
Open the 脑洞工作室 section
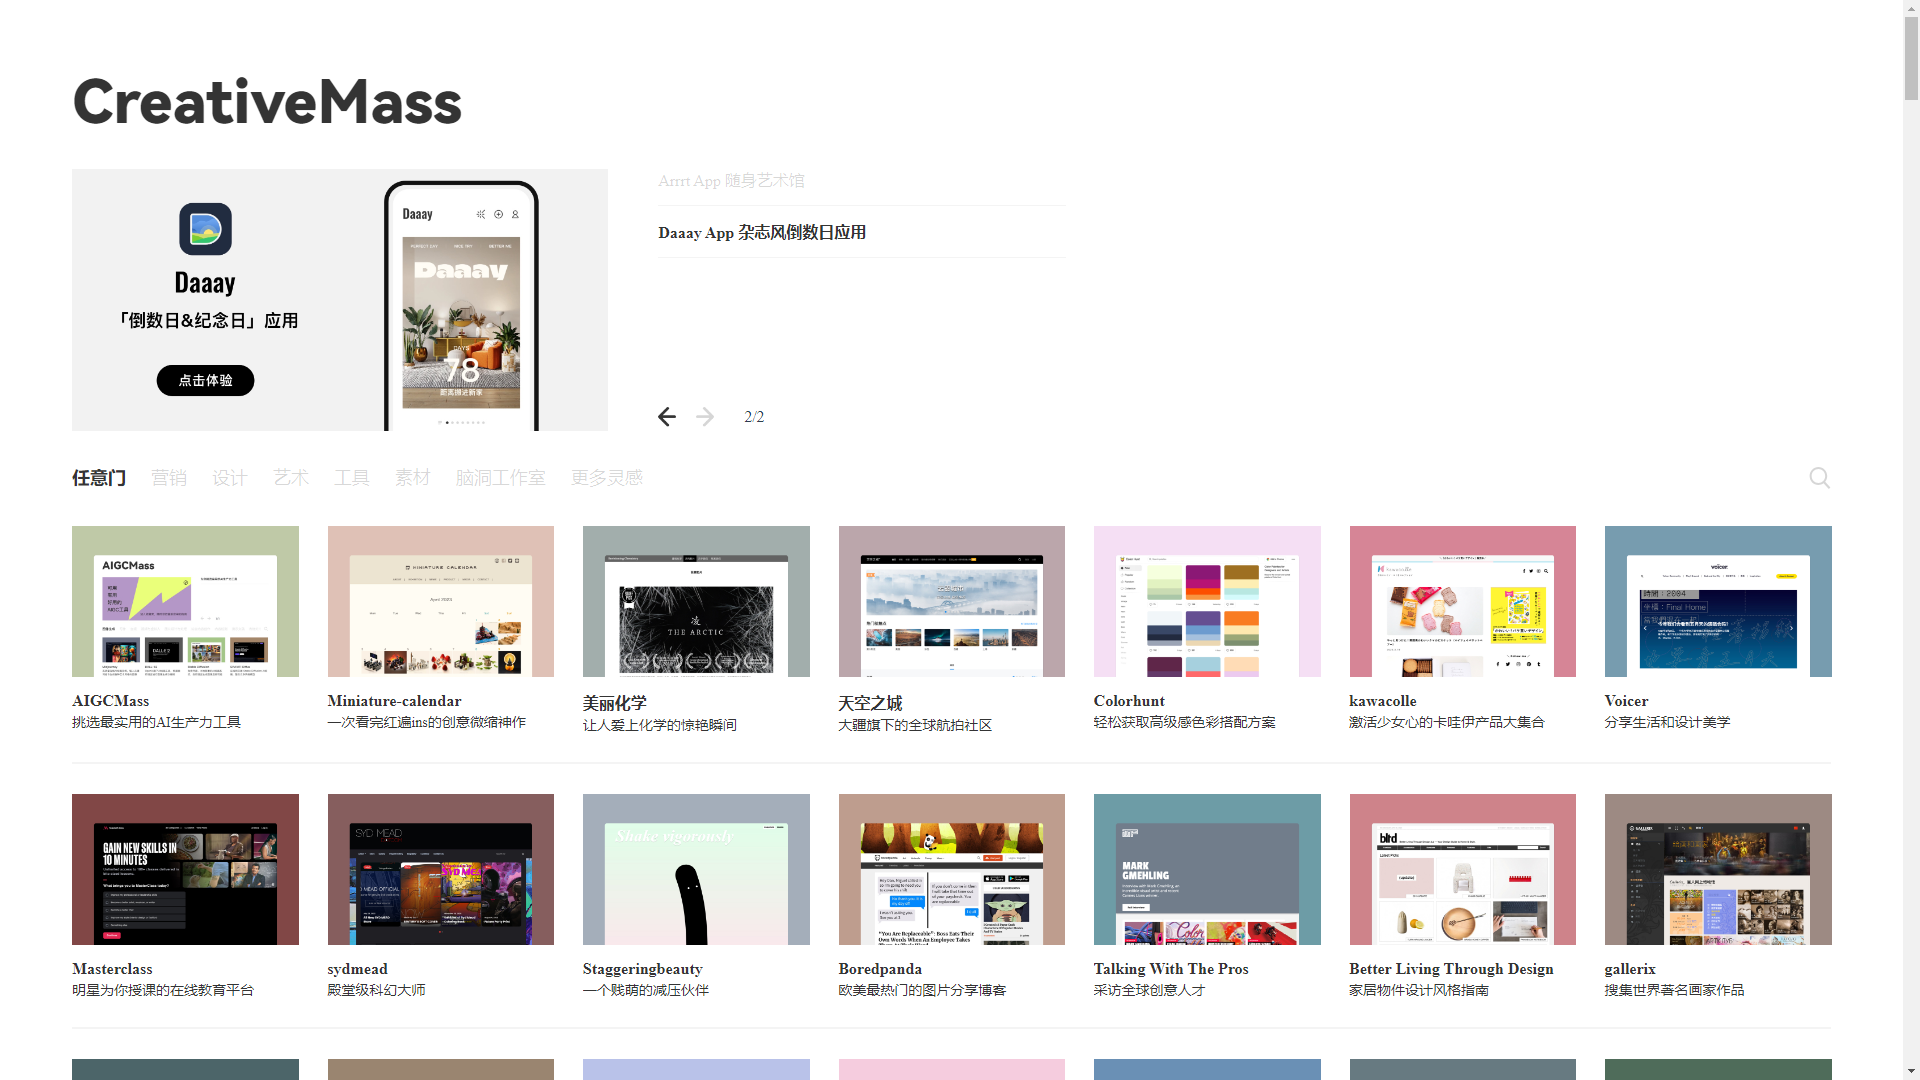500,478
